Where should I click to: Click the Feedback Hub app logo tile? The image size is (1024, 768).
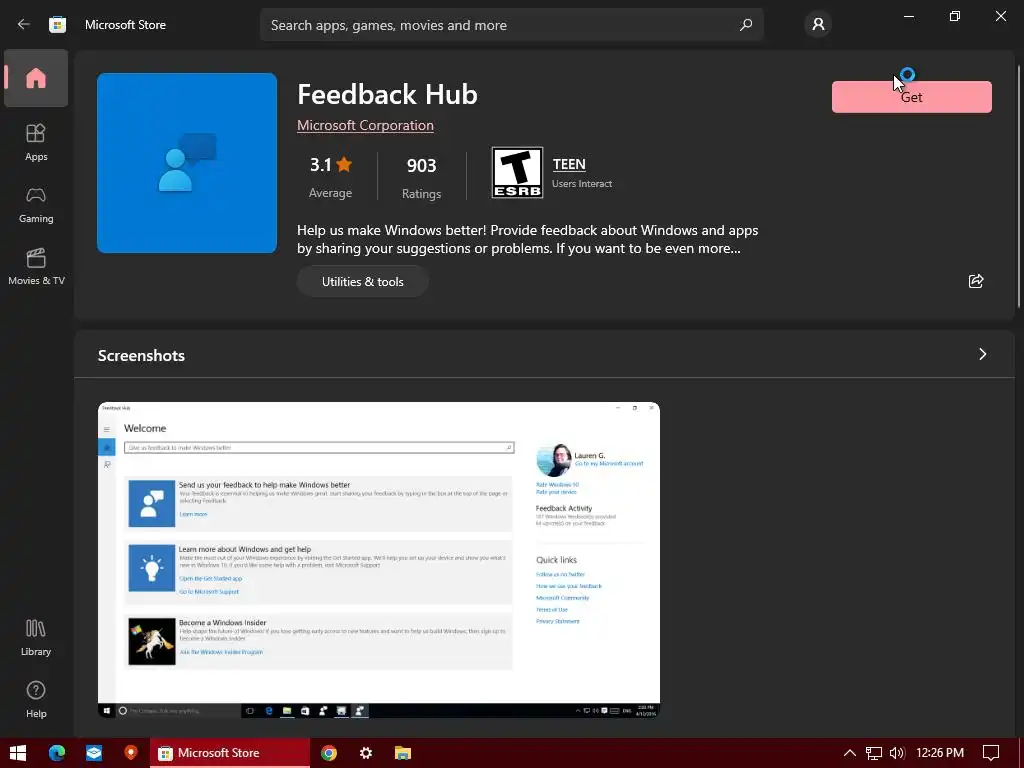pos(187,163)
